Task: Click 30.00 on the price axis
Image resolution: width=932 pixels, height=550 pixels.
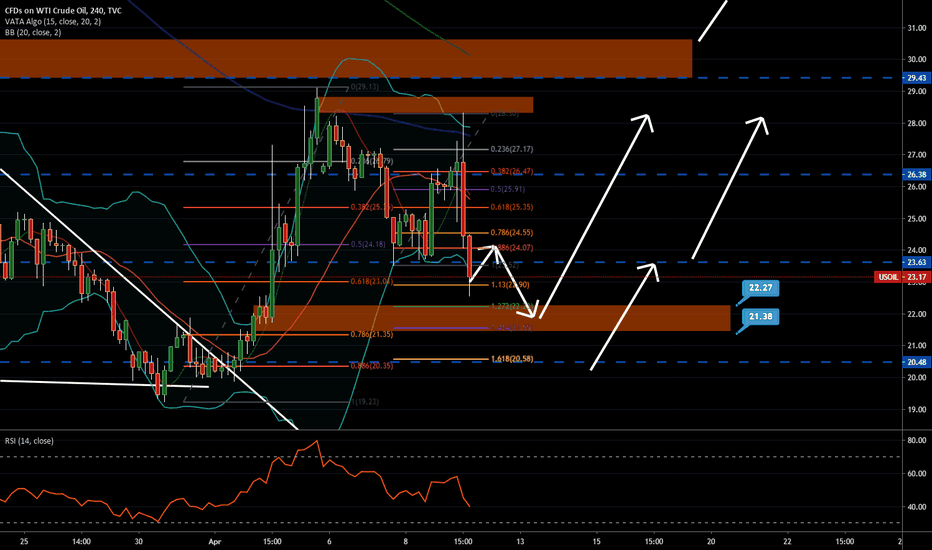Action: 917,59
